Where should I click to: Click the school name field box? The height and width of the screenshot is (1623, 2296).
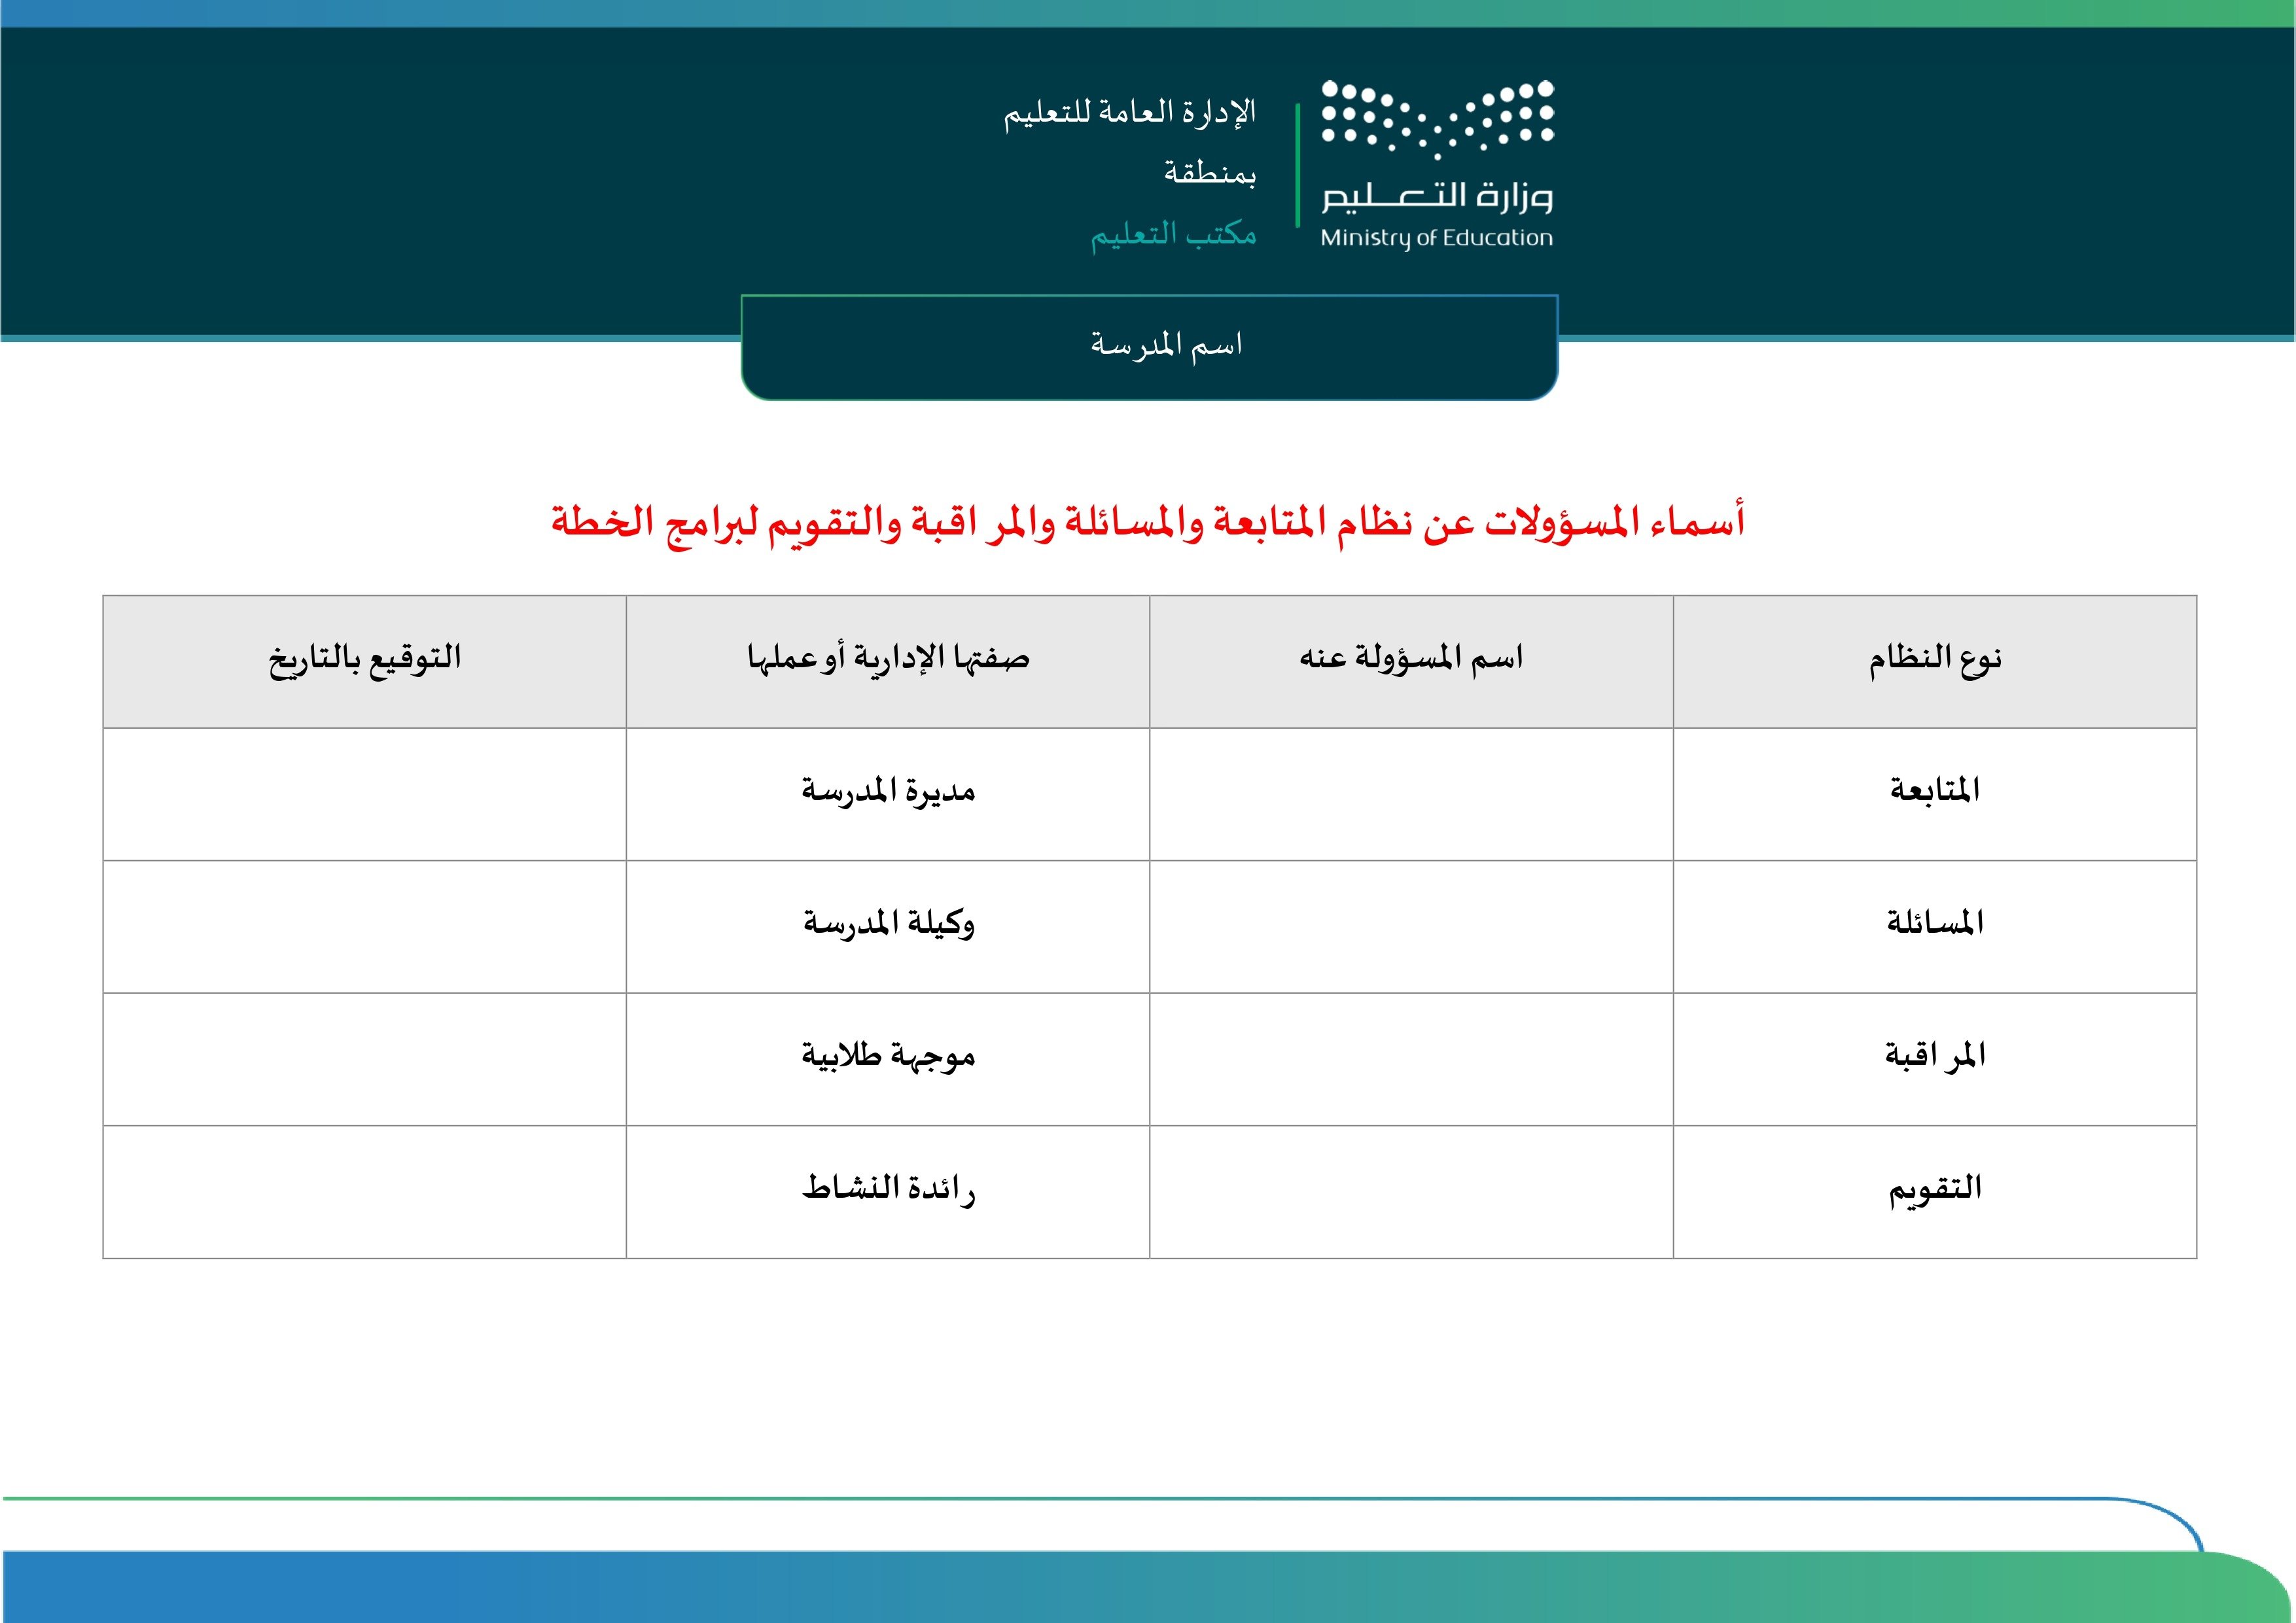click(1149, 347)
